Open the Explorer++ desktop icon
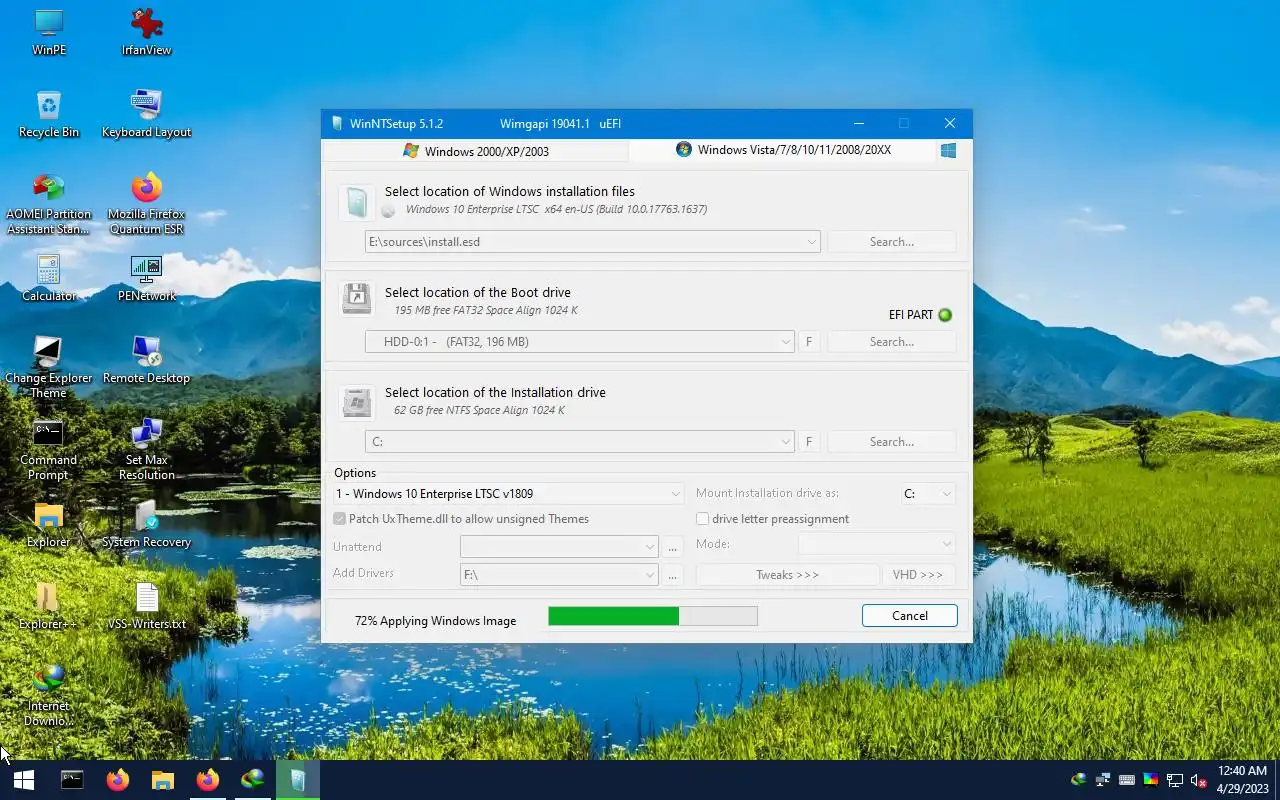Viewport: 1280px width, 800px height. [48, 606]
